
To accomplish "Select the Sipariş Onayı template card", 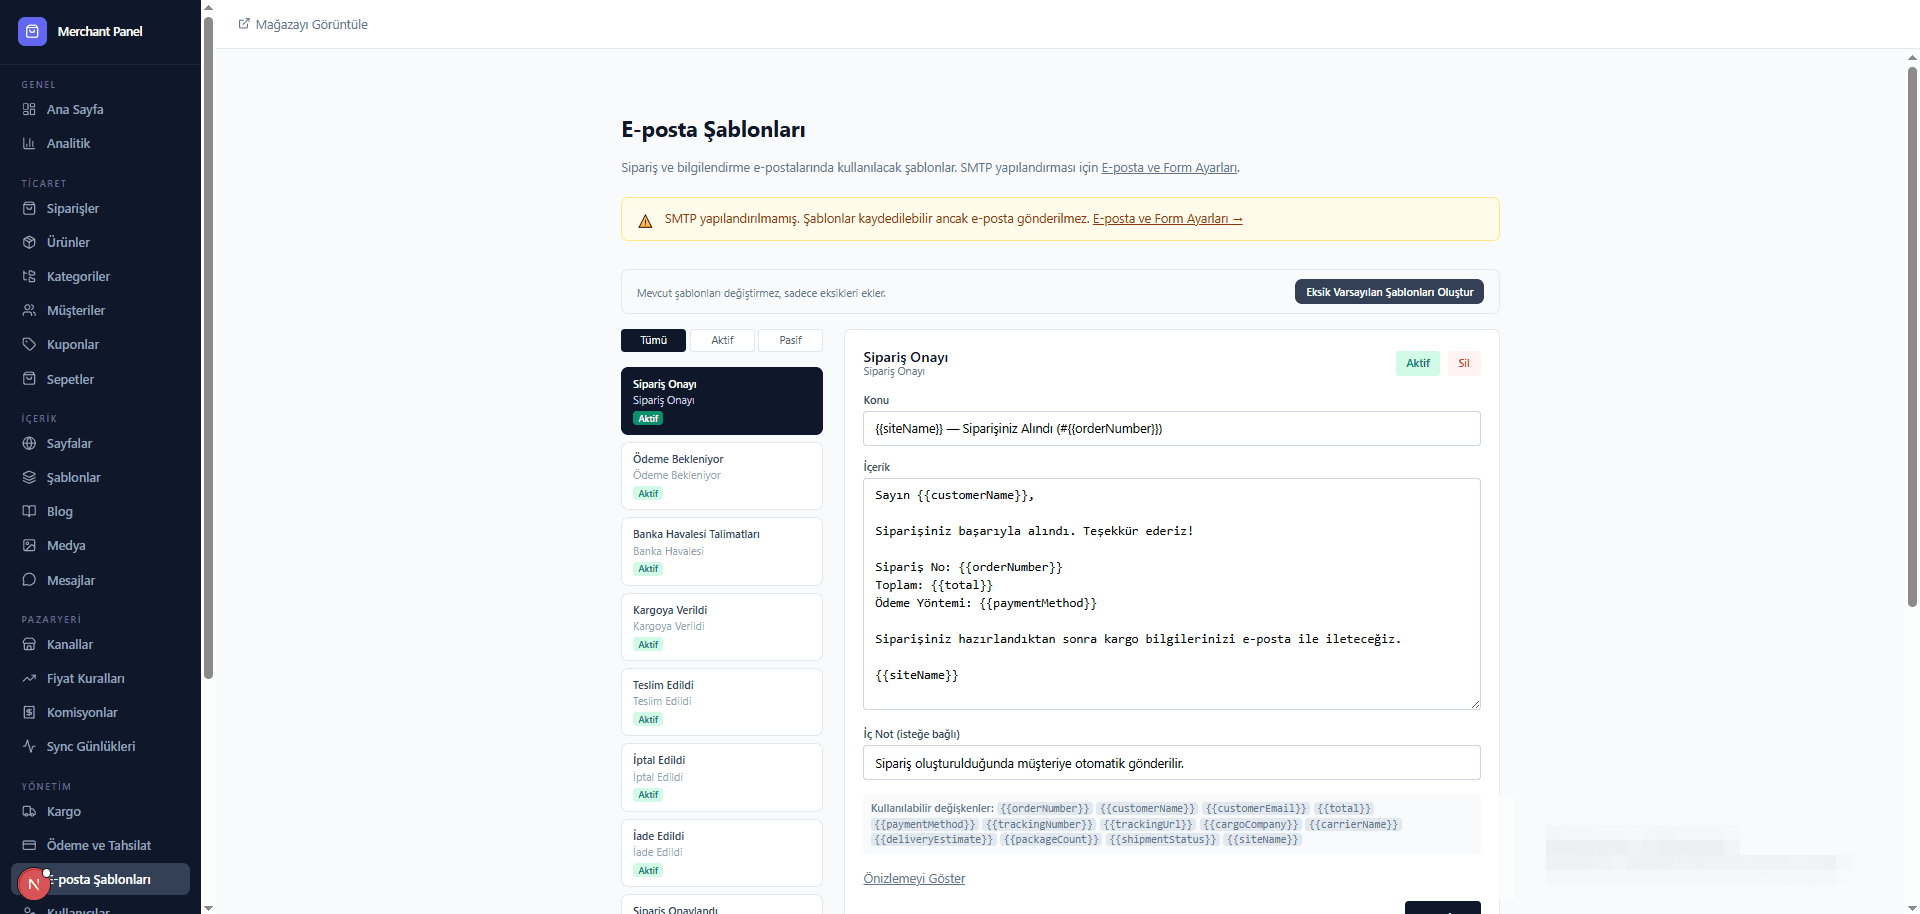I will (x=722, y=401).
